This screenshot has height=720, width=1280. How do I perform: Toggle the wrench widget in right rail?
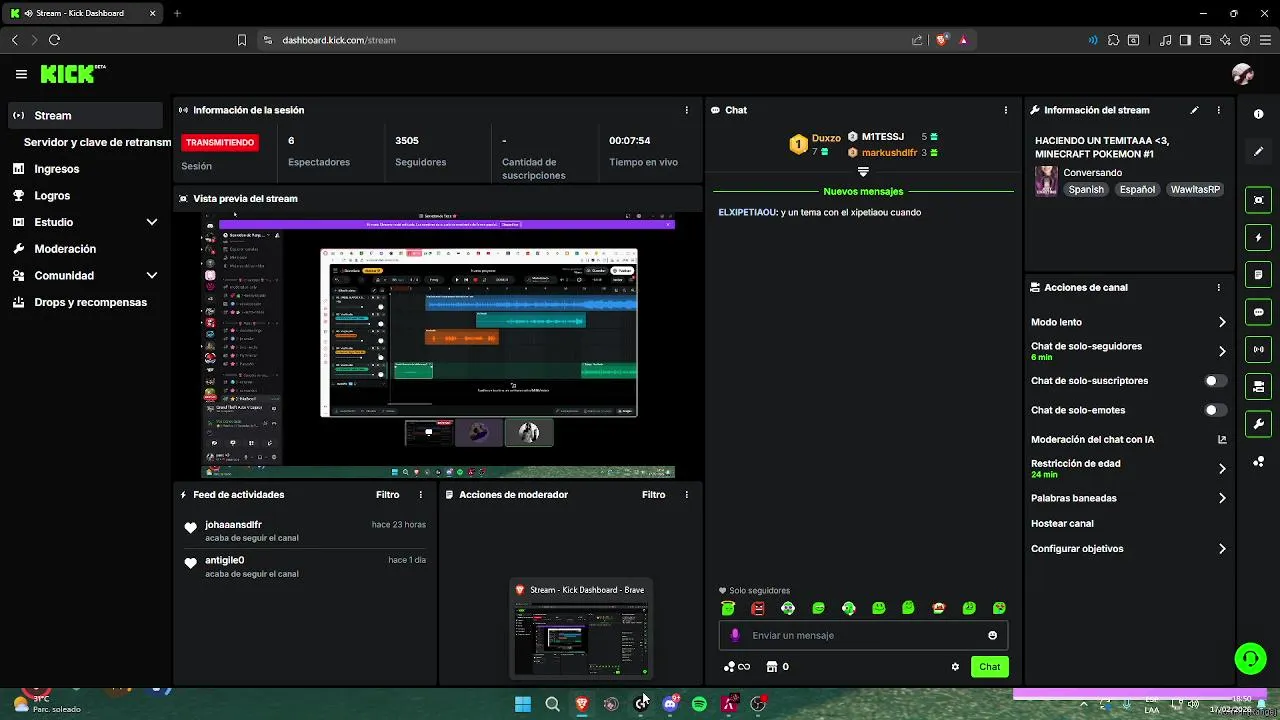point(1259,424)
